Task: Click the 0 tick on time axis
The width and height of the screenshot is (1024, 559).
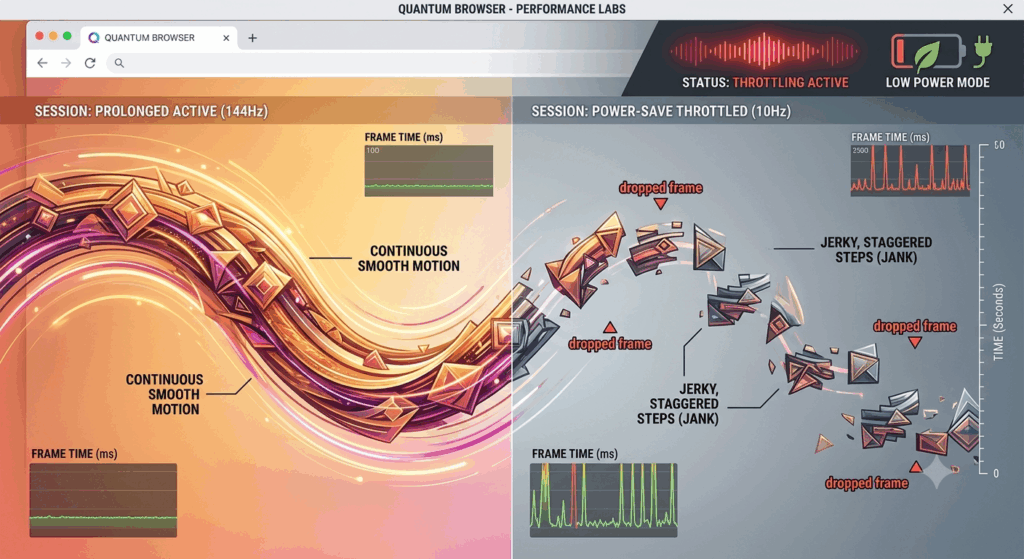Action: click(996, 473)
